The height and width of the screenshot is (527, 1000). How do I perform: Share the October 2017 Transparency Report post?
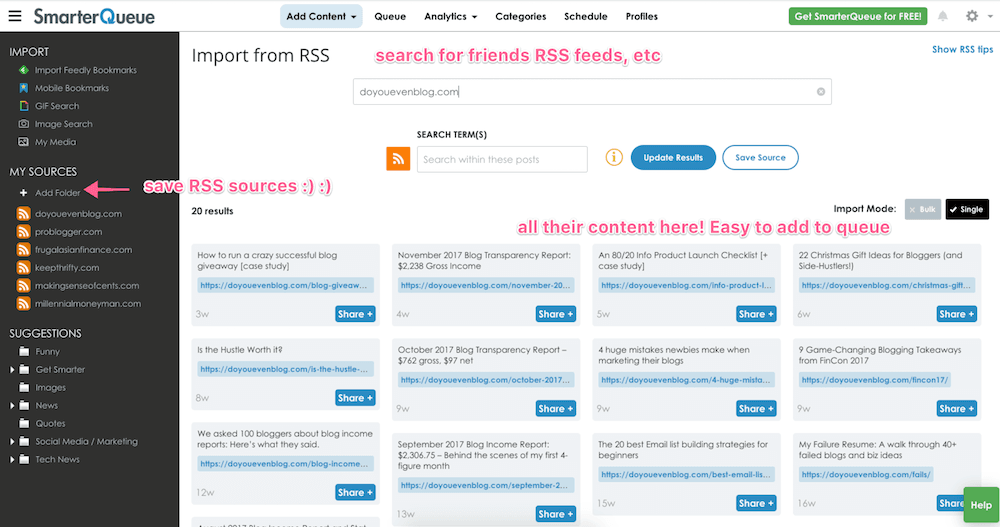coord(555,408)
